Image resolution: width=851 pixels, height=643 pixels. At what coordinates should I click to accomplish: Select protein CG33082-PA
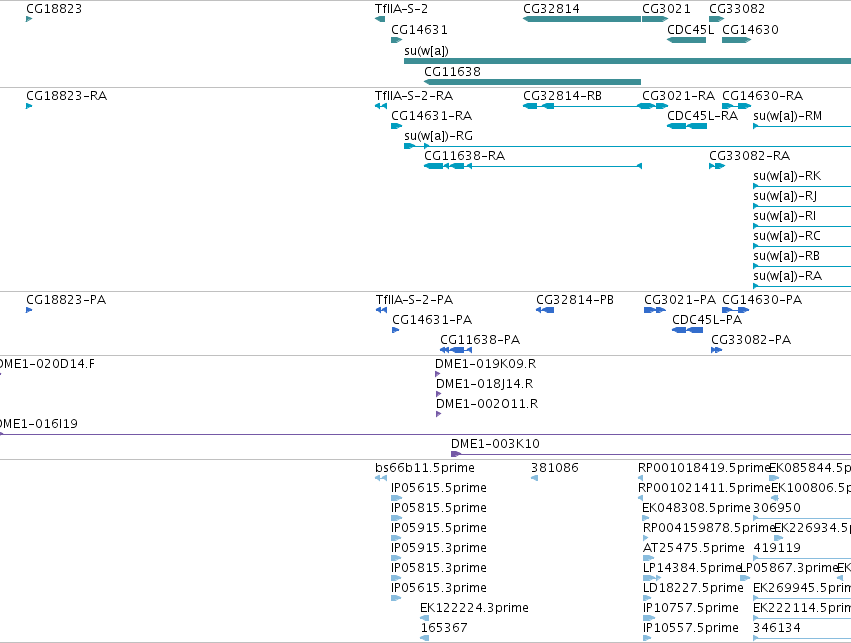click(x=751, y=340)
